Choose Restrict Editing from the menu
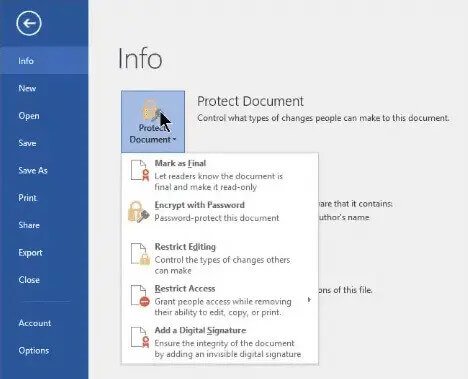Screen dimensions: 468x379 pyautogui.click(x=220, y=258)
